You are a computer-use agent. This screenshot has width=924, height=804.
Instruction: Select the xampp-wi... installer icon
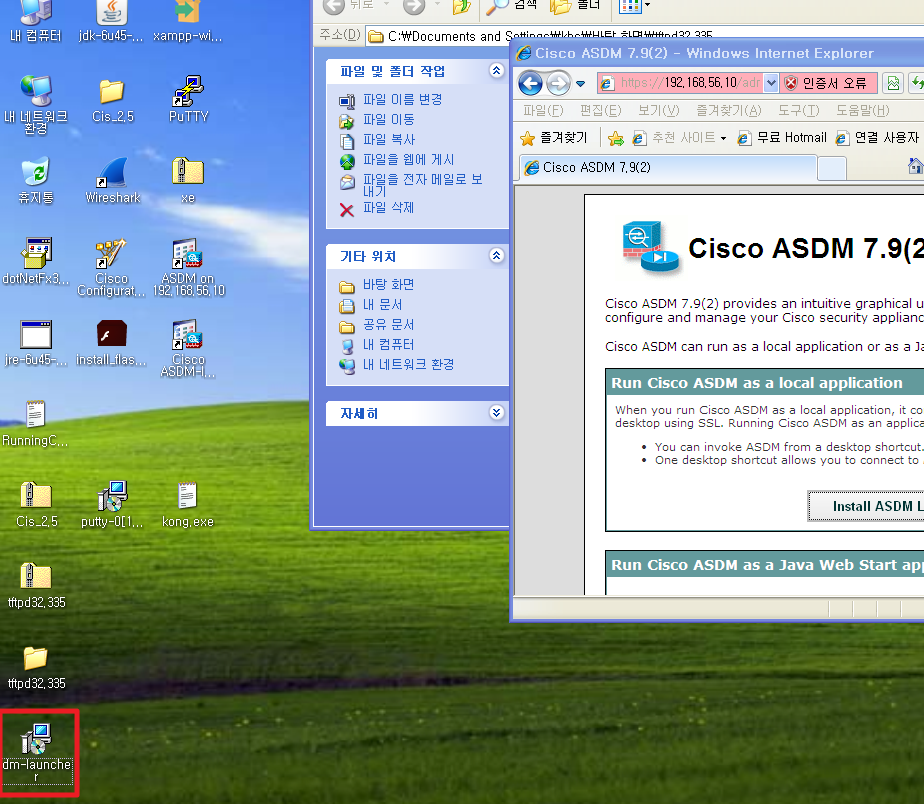(188, 21)
